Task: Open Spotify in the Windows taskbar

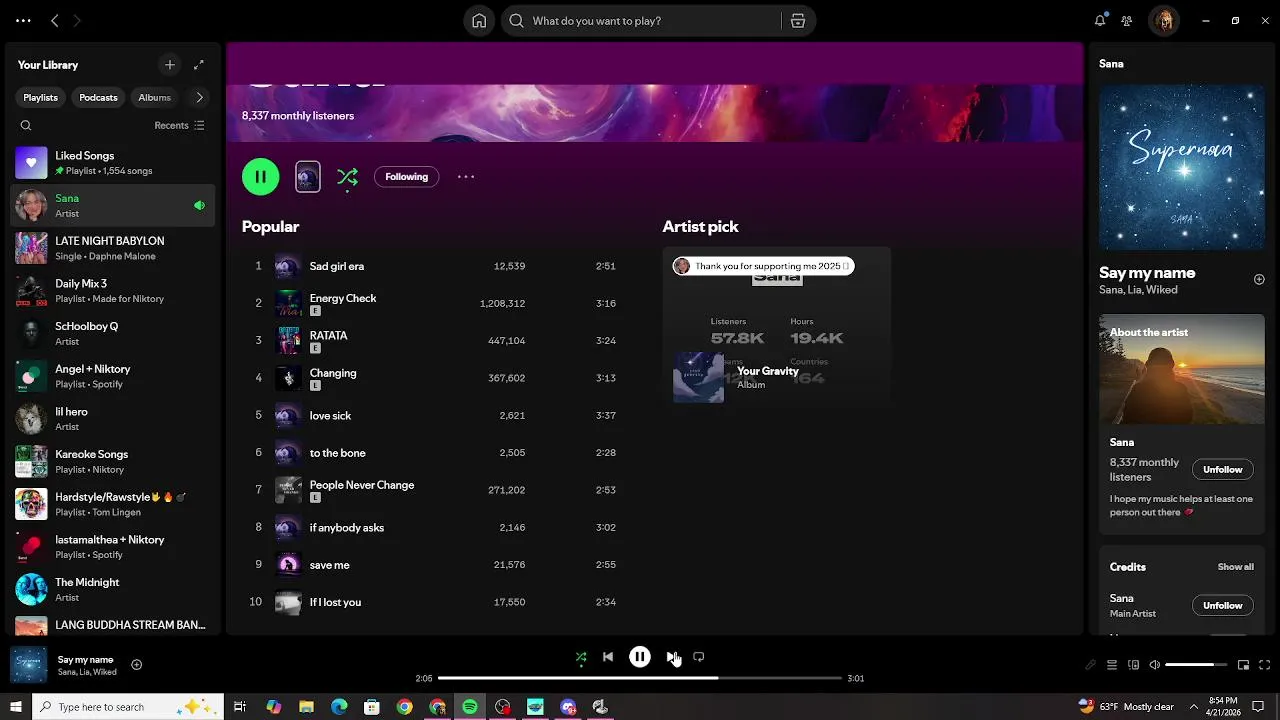Action: coord(470,707)
